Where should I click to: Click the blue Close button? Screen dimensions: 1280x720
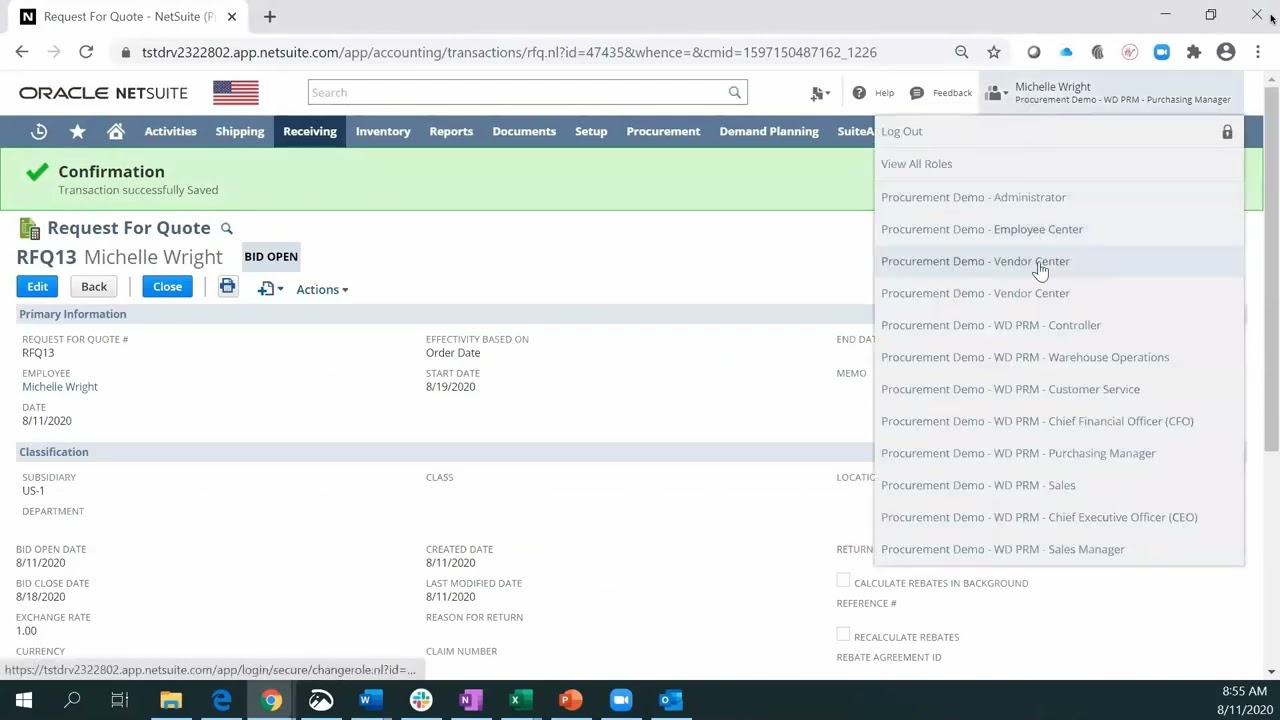click(x=167, y=287)
